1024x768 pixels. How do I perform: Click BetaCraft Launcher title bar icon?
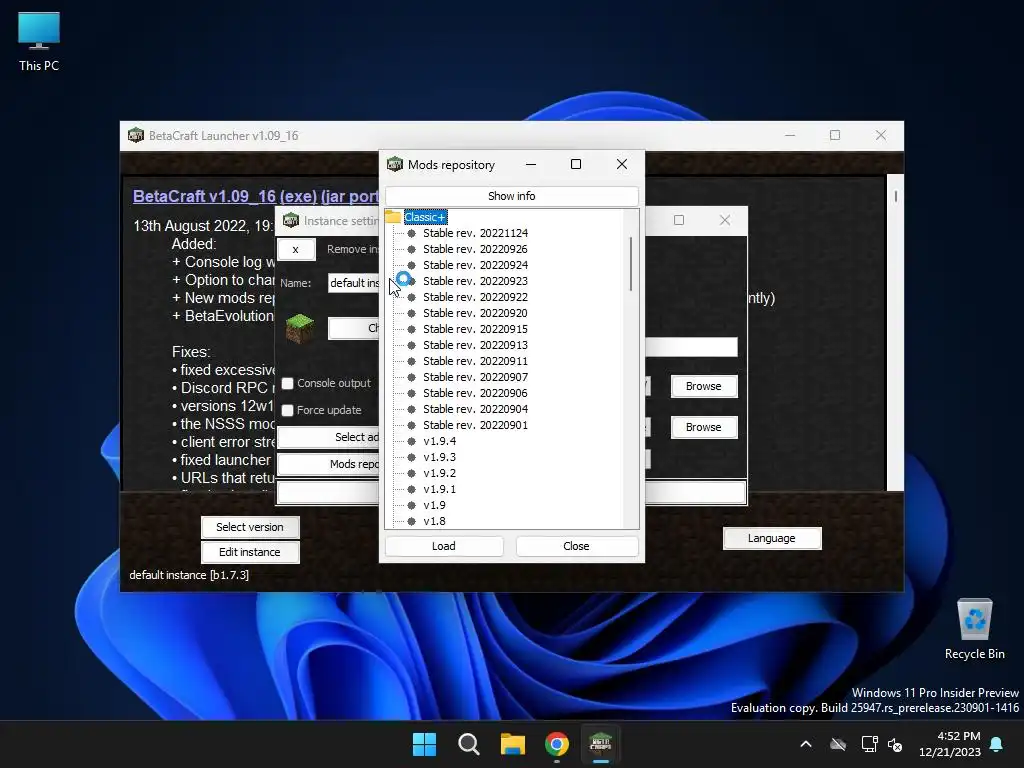pyautogui.click(x=136, y=135)
